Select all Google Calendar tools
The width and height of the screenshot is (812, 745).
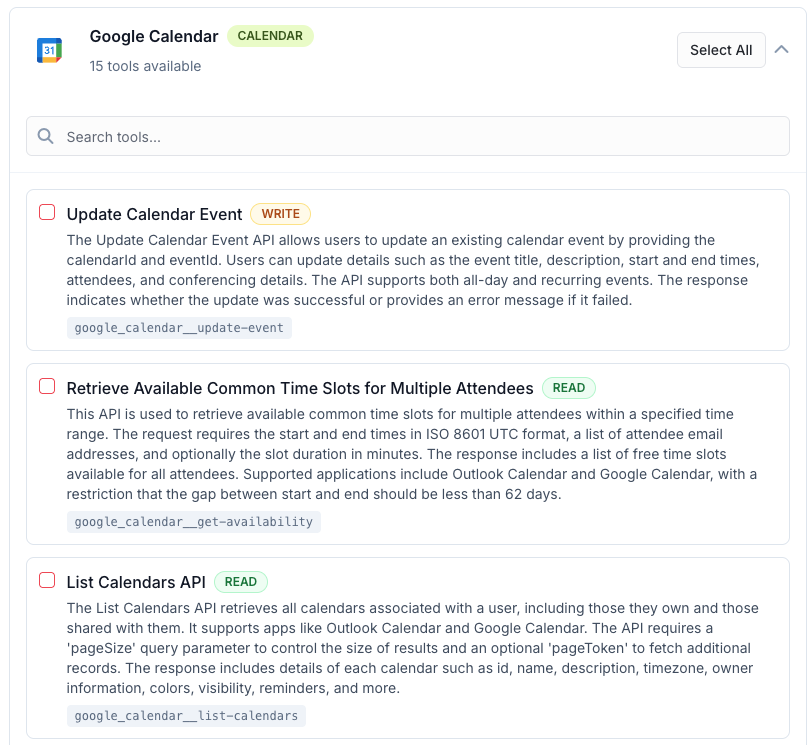[x=721, y=50]
